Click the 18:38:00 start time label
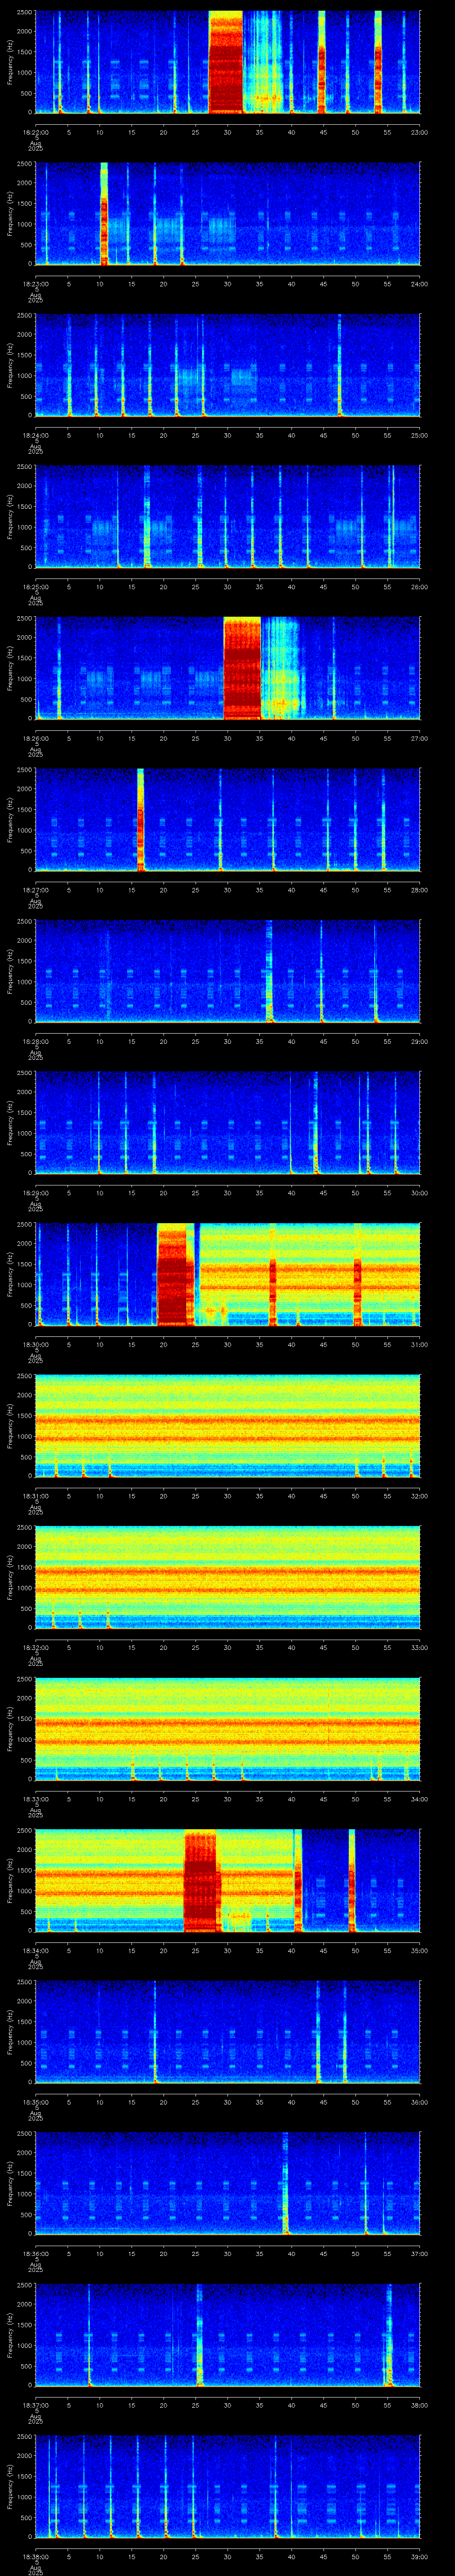The width and height of the screenshot is (455, 2576). tap(35, 2556)
